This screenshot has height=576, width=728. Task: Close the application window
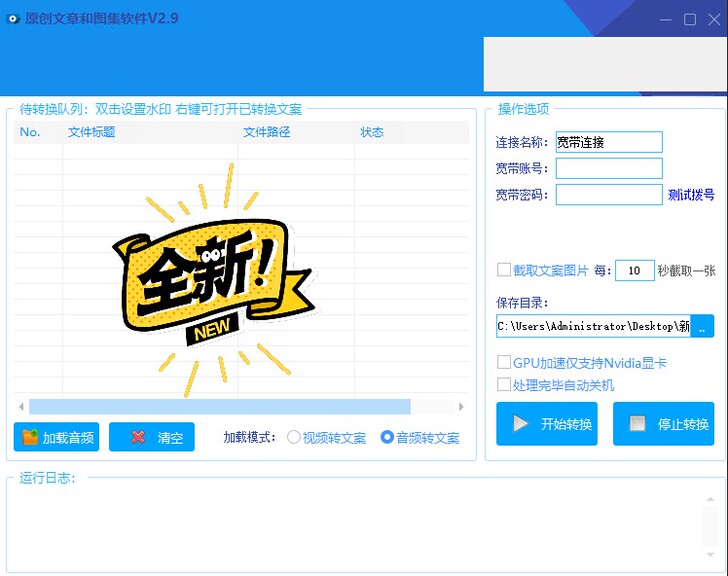(714, 19)
